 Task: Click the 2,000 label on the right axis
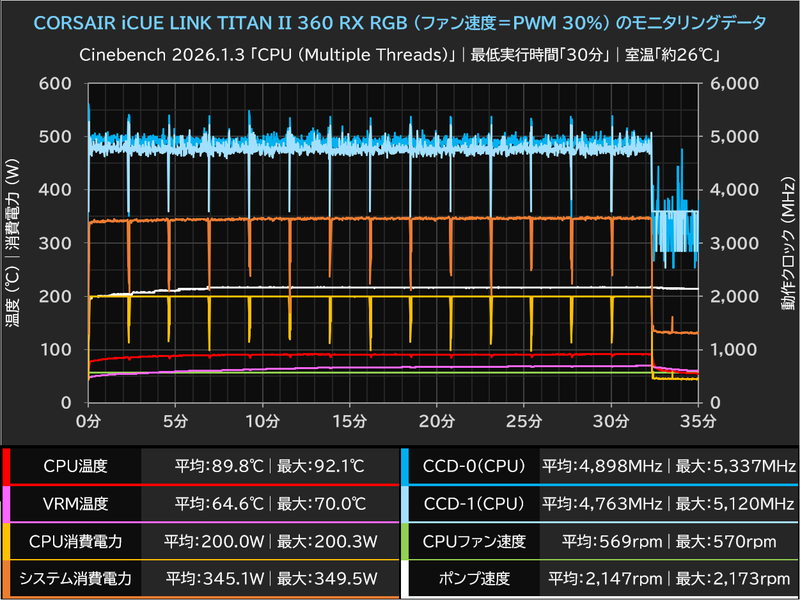(x=735, y=296)
